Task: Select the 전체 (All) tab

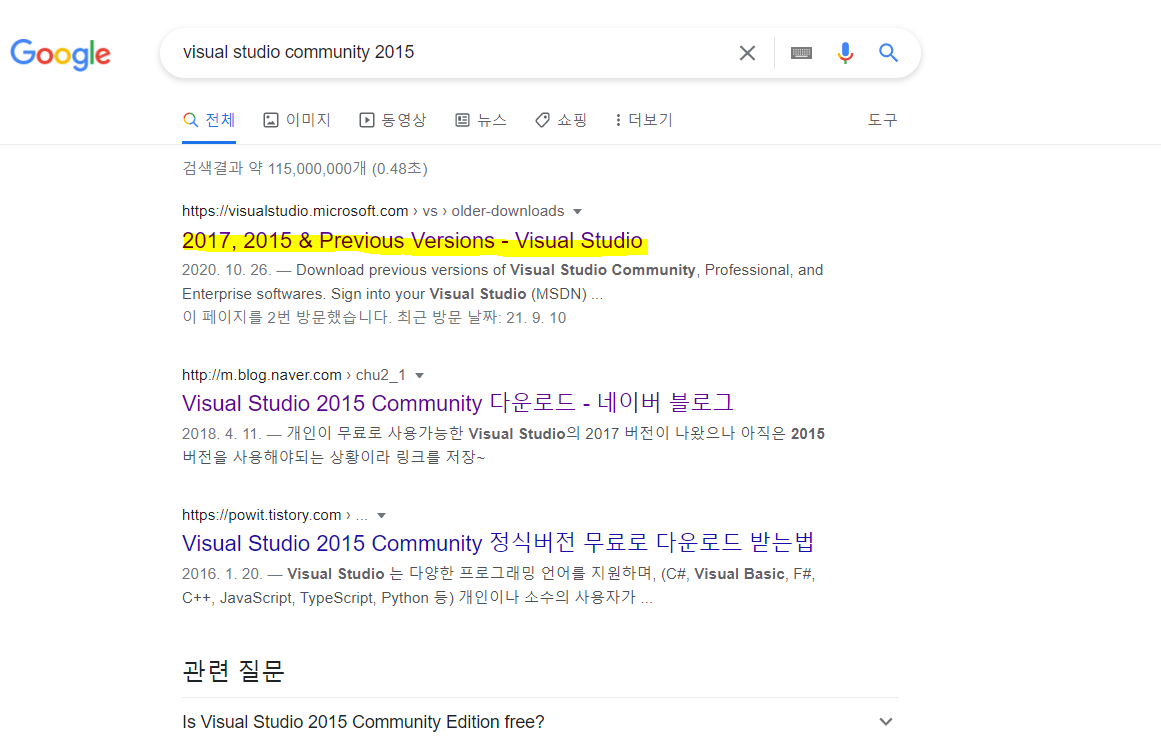Action: [209, 120]
